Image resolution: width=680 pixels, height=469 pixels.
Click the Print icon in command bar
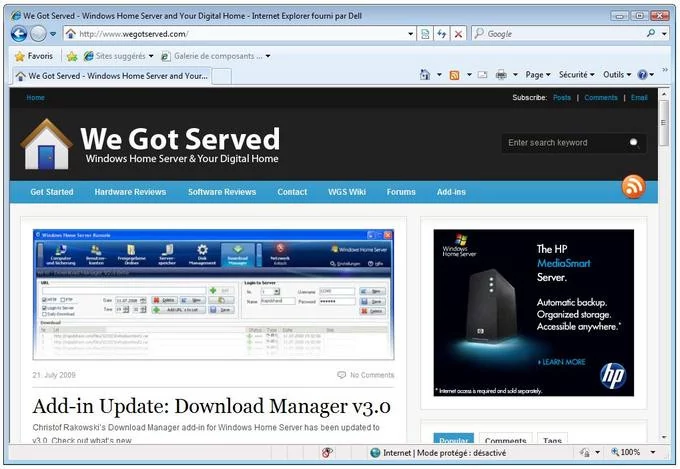[x=501, y=75]
